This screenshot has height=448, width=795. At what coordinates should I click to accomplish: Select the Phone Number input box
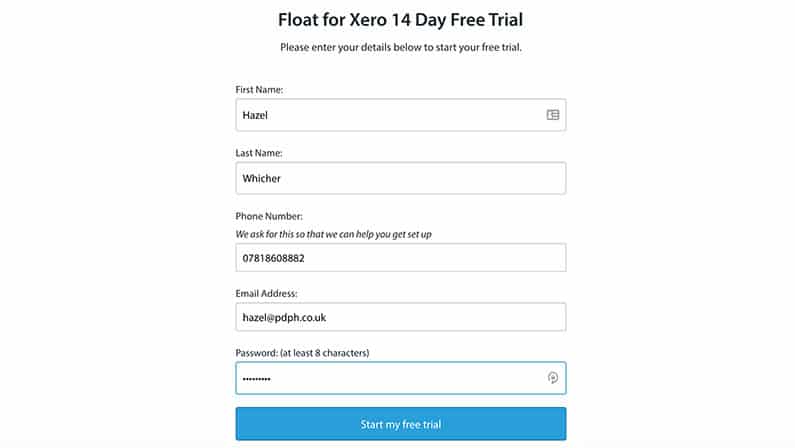pos(401,257)
